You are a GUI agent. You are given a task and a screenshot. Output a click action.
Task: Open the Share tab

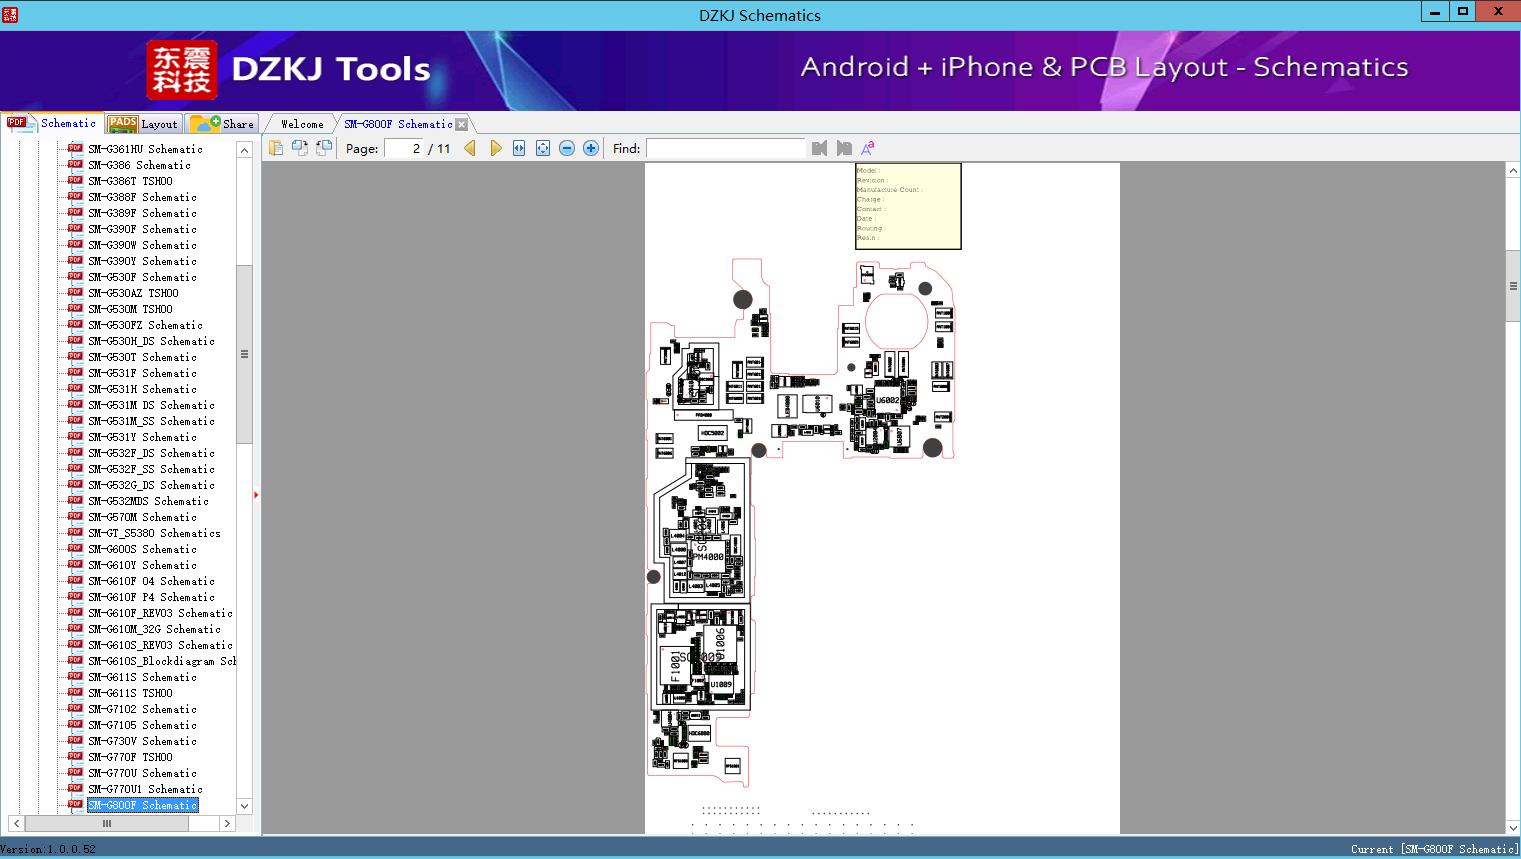(222, 124)
